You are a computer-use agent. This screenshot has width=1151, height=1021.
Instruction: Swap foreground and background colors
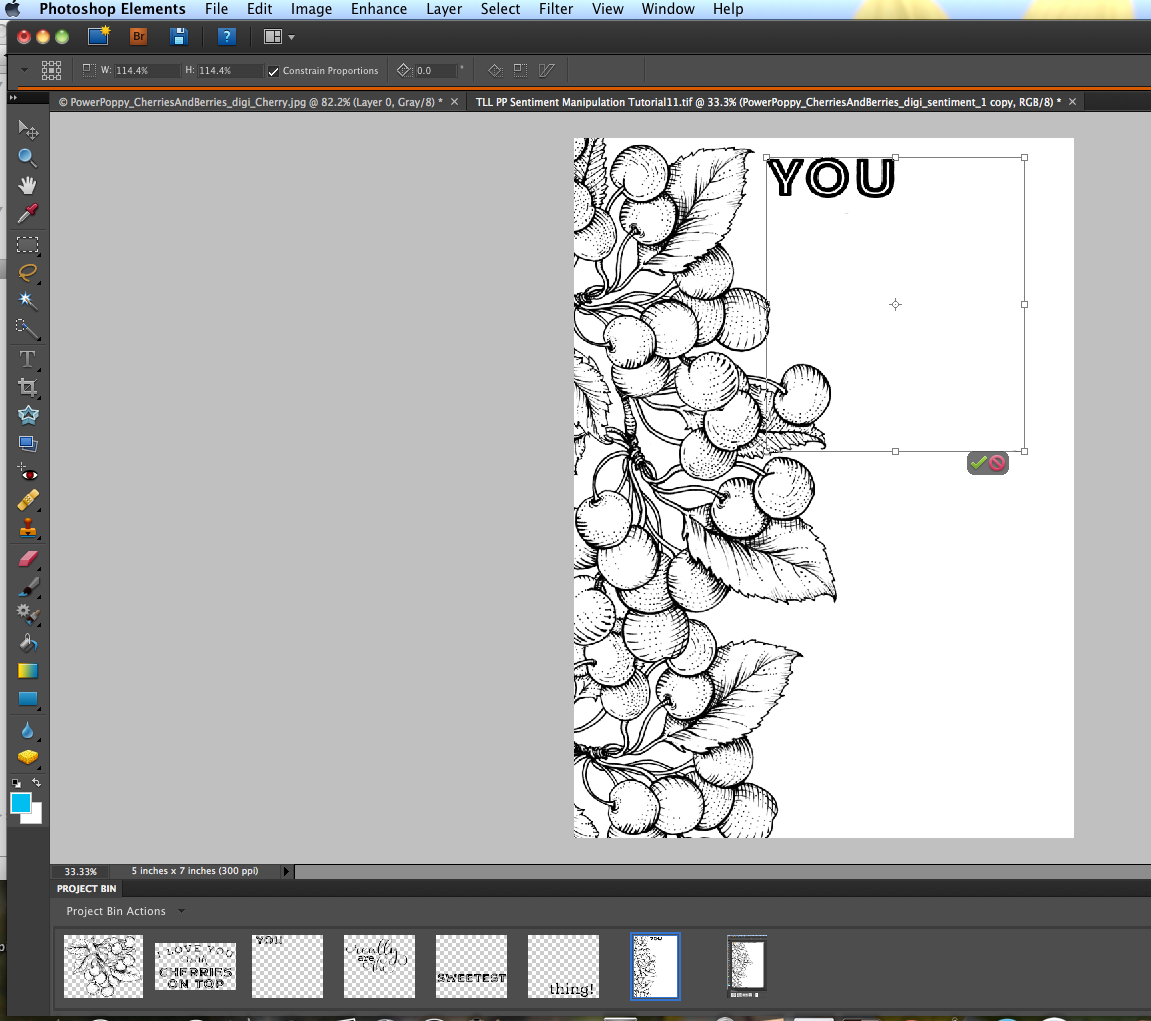(36, 782)
